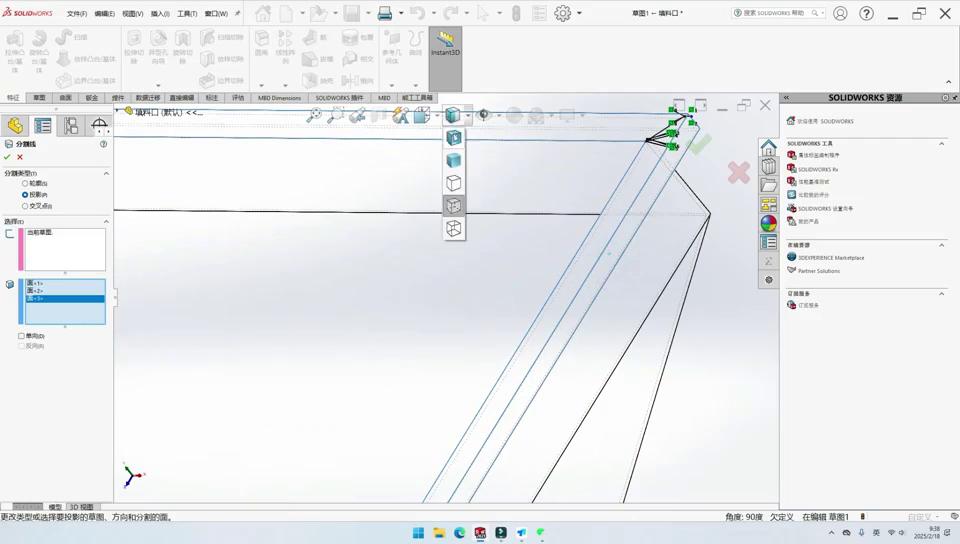
Task: Collapse the 分割类型 section
Action: point(106,173)
